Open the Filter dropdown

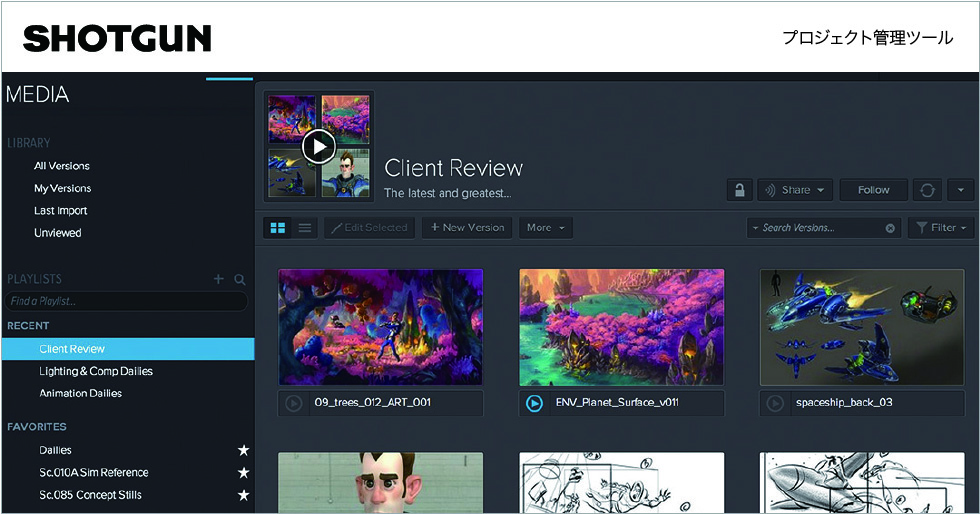941,228
